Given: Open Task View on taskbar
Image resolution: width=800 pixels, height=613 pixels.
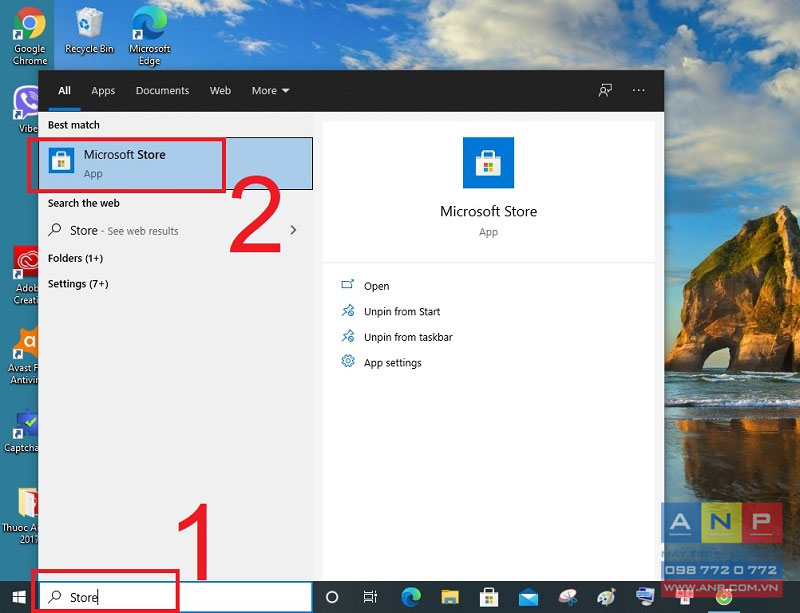Looking at the screenshot, I should coord(370,597).
